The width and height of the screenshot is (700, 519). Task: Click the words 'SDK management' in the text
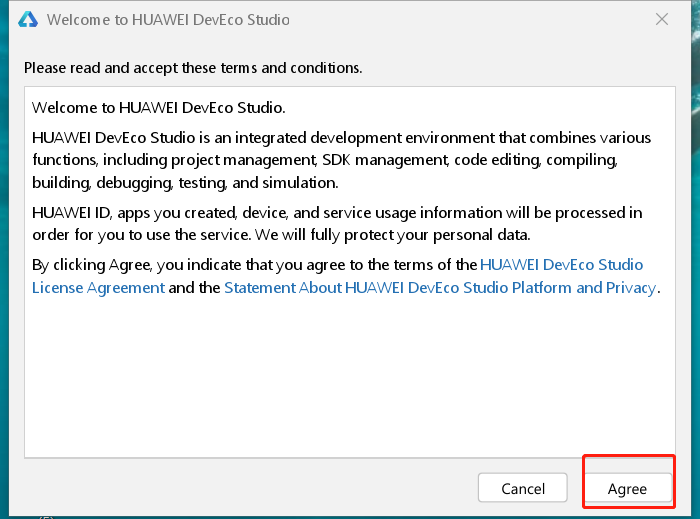[x=385, y=160]
